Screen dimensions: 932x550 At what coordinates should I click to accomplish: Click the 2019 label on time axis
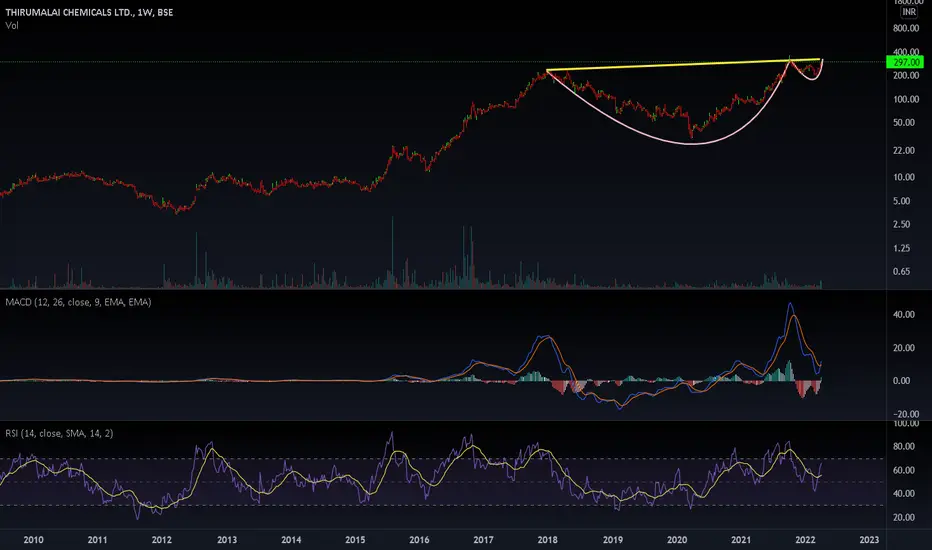[613, 540]
